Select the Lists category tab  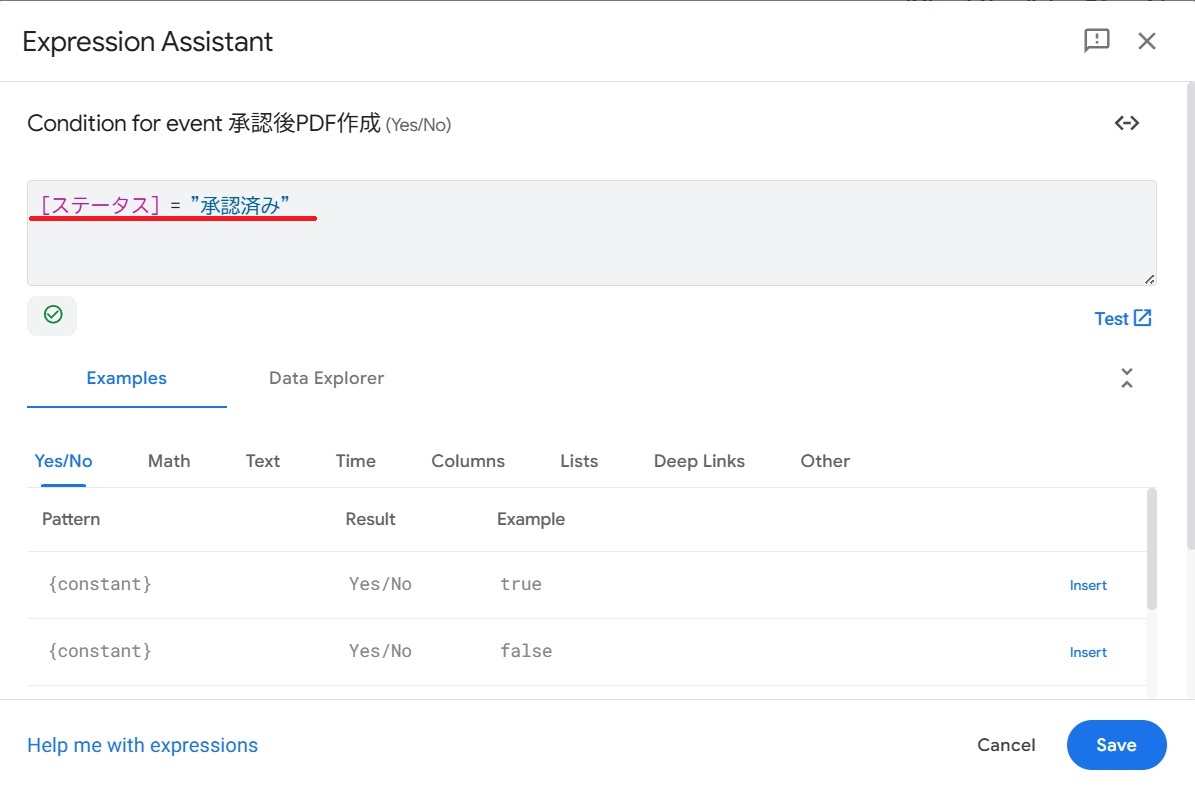[x=579, y=461]
